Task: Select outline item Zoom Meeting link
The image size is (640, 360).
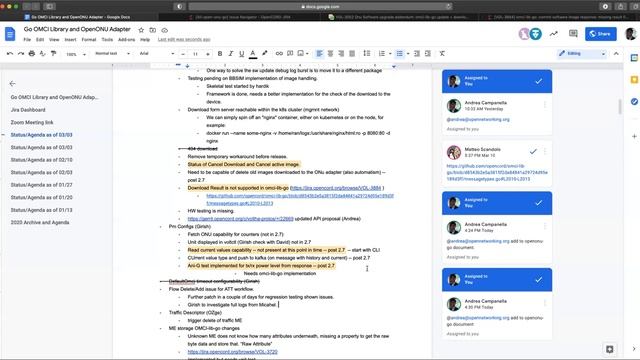Action: [x=32, y=122]
